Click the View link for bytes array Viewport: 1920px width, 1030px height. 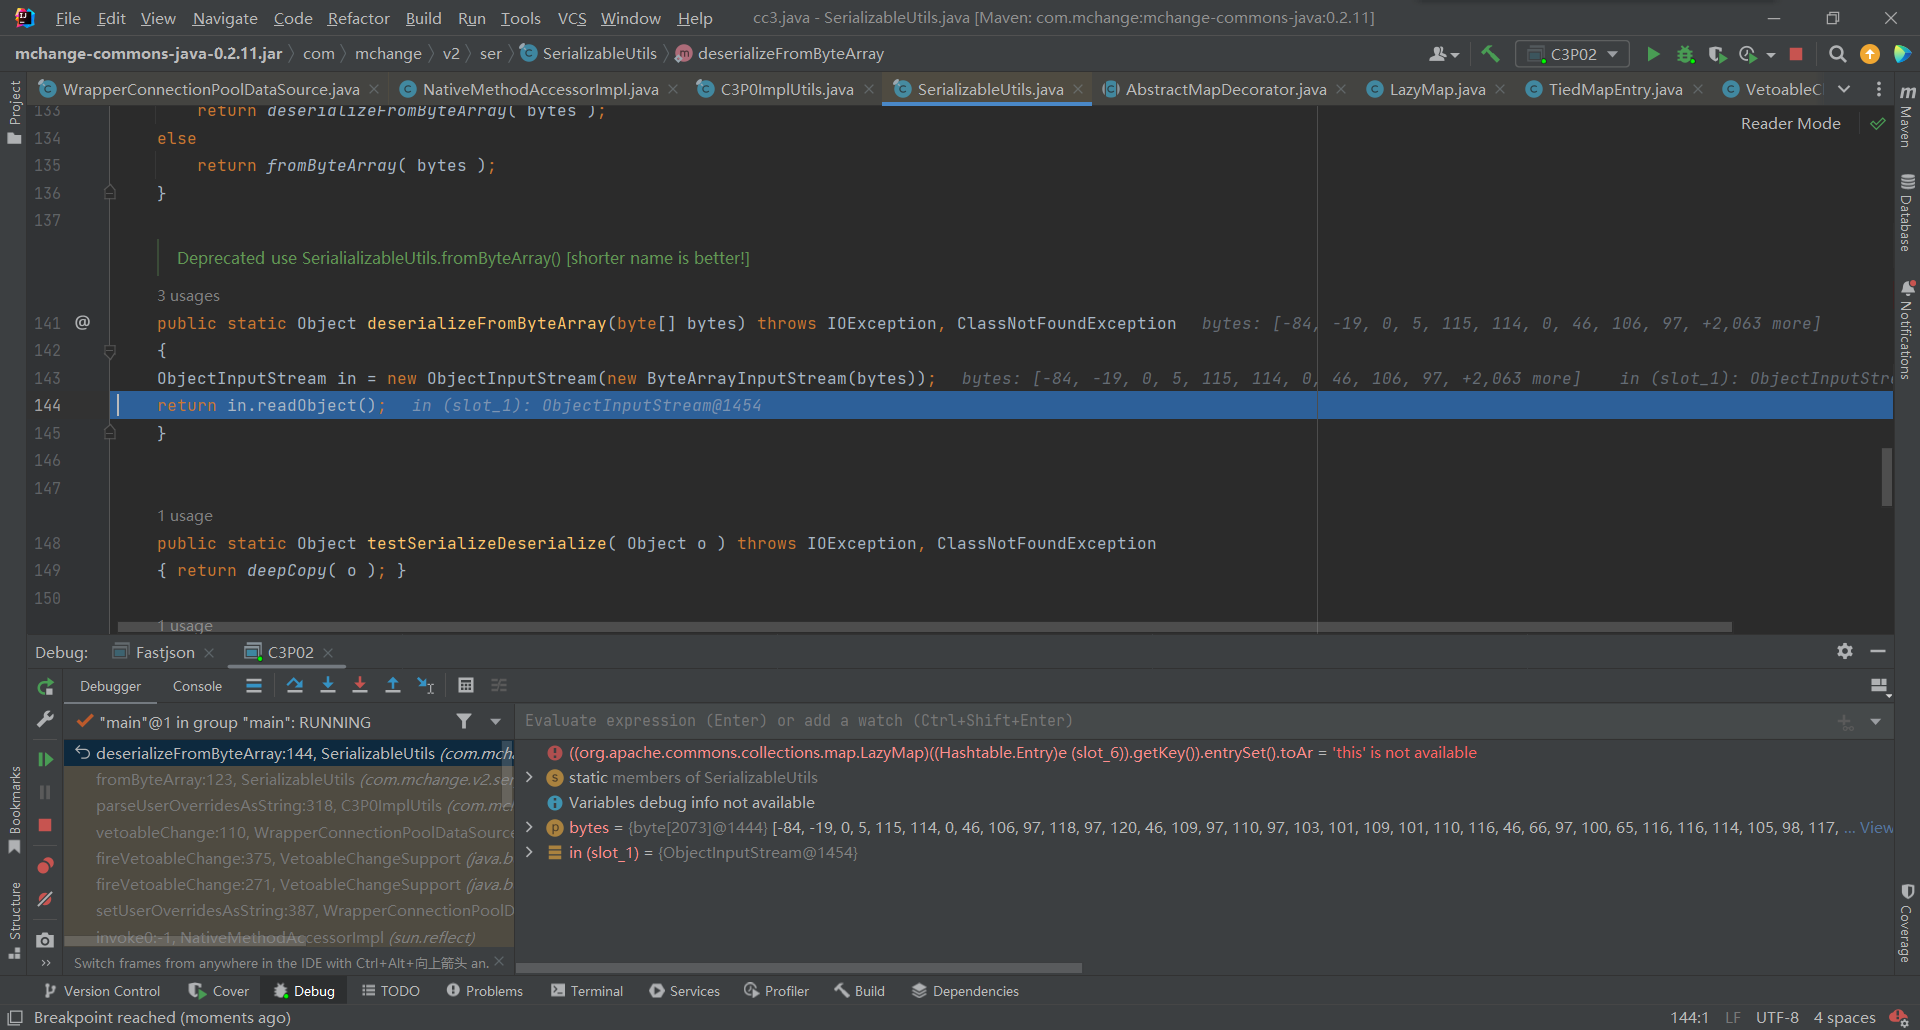[1875, 827]
